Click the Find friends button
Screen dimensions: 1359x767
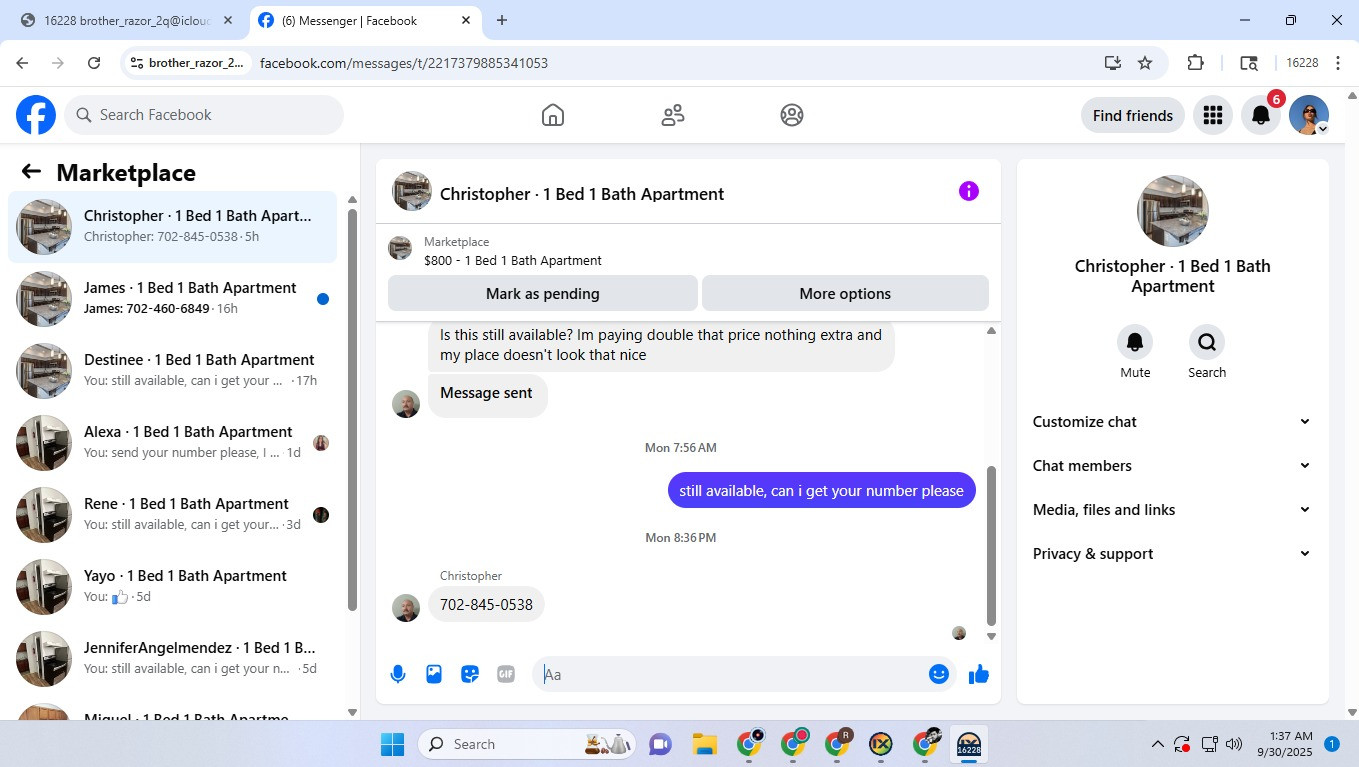(1133, 115)
